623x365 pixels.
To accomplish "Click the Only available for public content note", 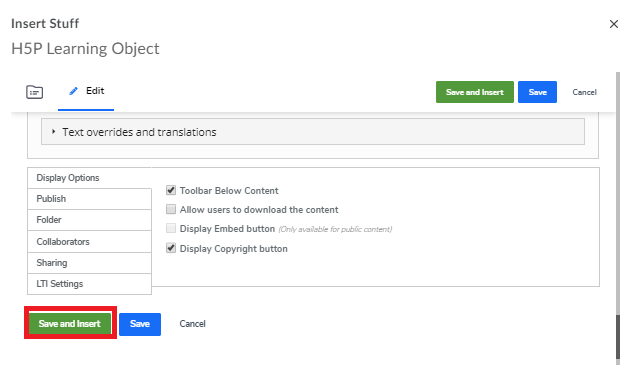I will tap(335, 229).
